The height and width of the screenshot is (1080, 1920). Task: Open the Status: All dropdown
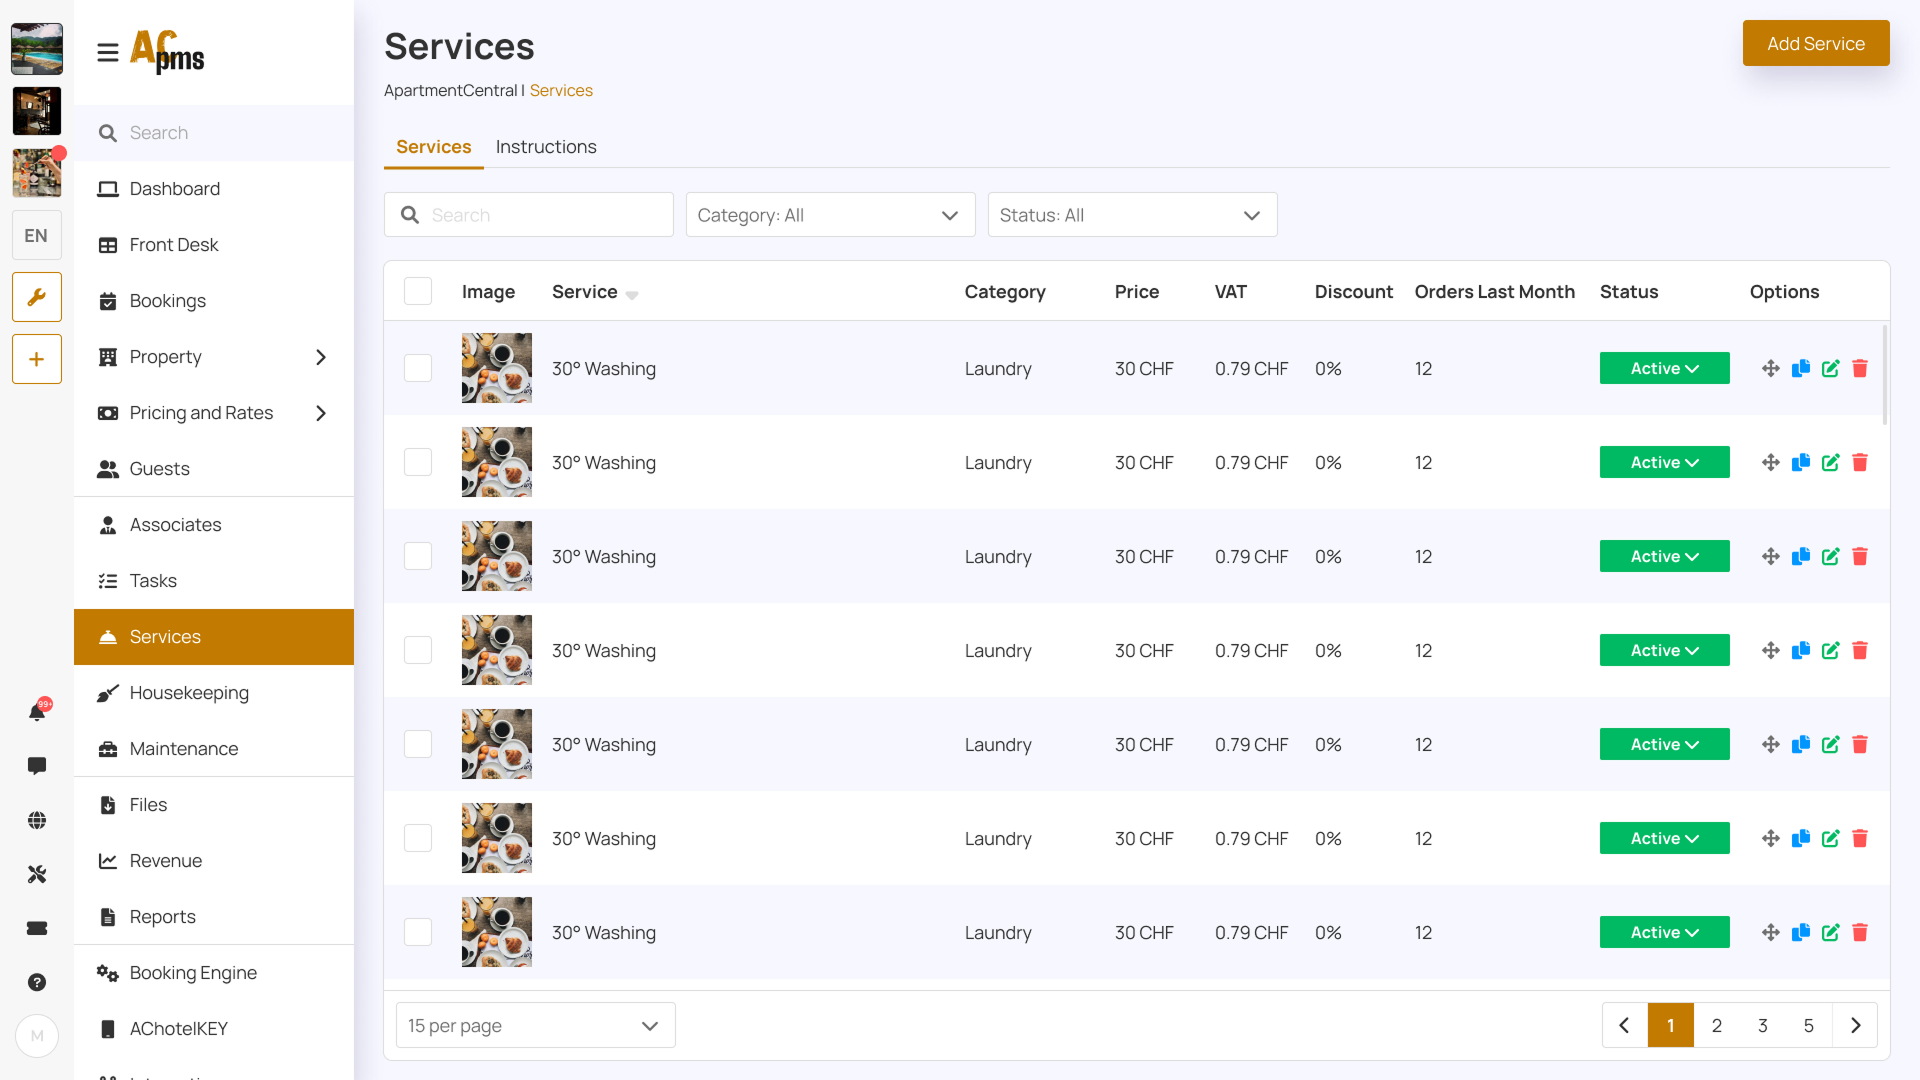coord(1132,215)
